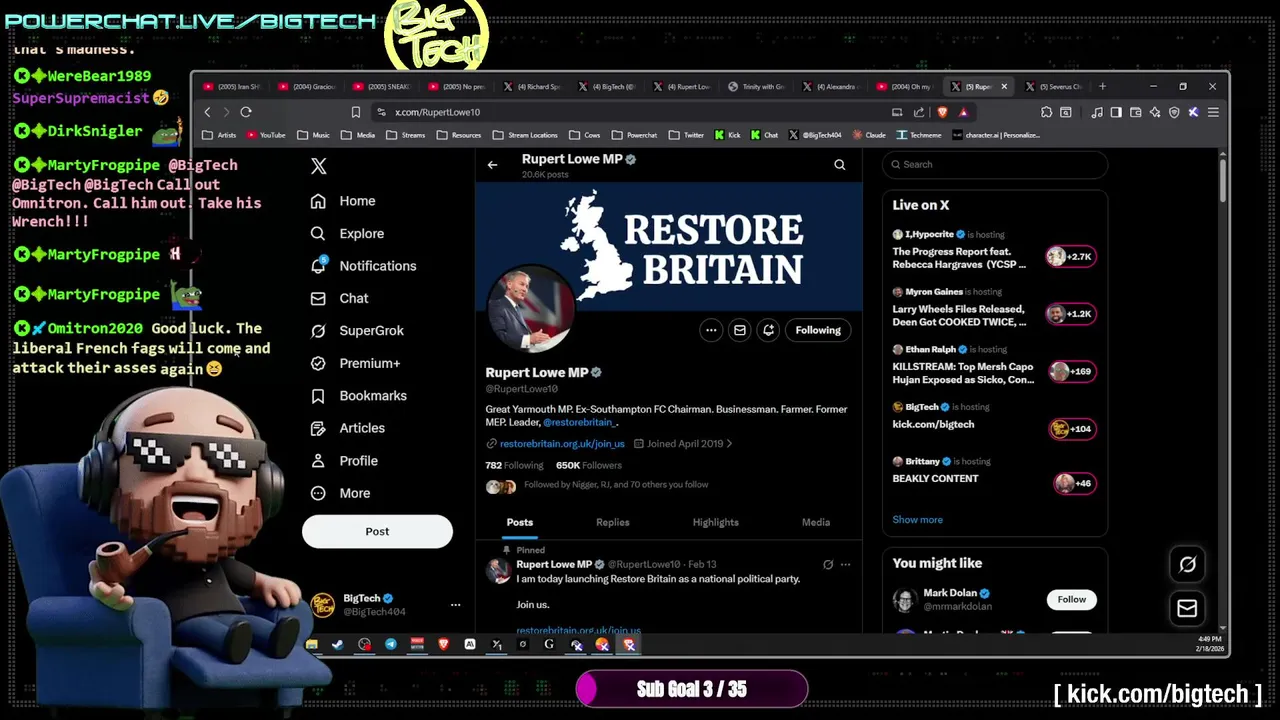Switch to the Highlights tab
1280x720 pixels.
[716, 522]
